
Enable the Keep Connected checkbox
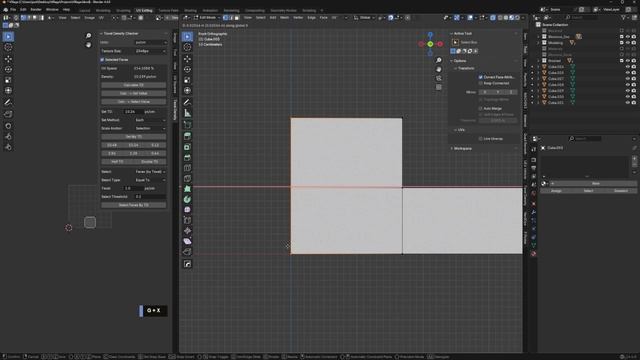tap(481, 83)
